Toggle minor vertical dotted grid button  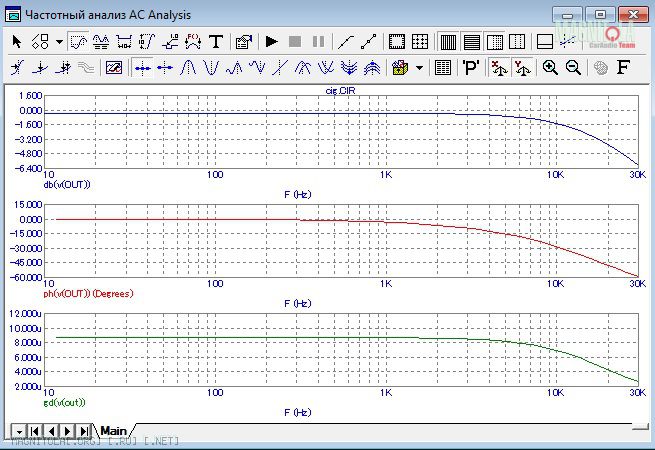coord(517,42)
